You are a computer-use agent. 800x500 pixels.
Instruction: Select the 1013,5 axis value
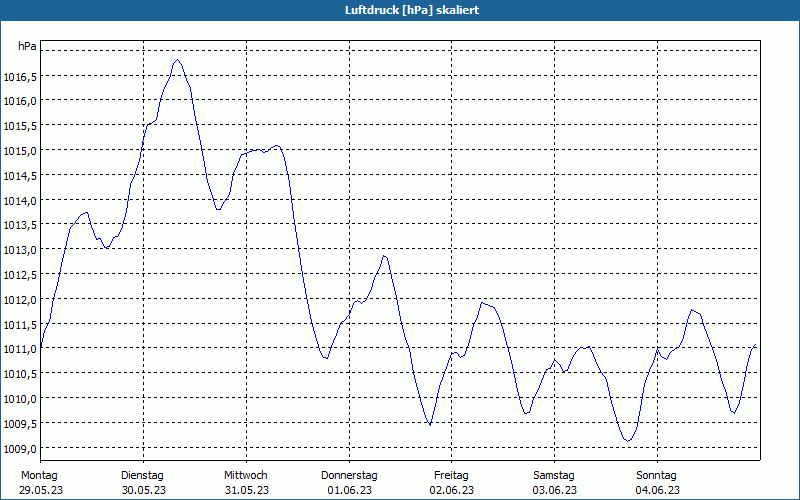coord(20,225)
